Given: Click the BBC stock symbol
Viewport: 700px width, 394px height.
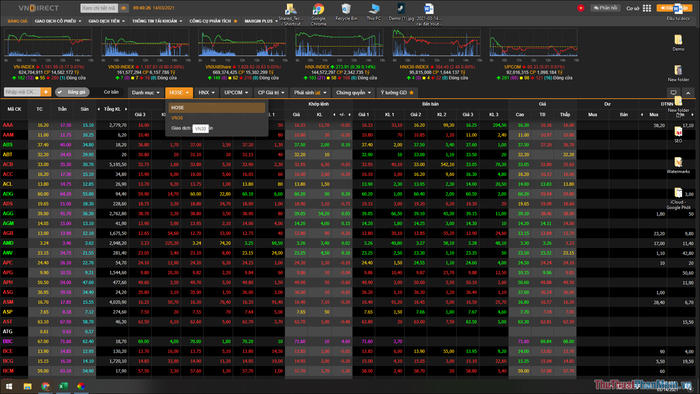Looking at the screenshot, I should click(8, 341).
